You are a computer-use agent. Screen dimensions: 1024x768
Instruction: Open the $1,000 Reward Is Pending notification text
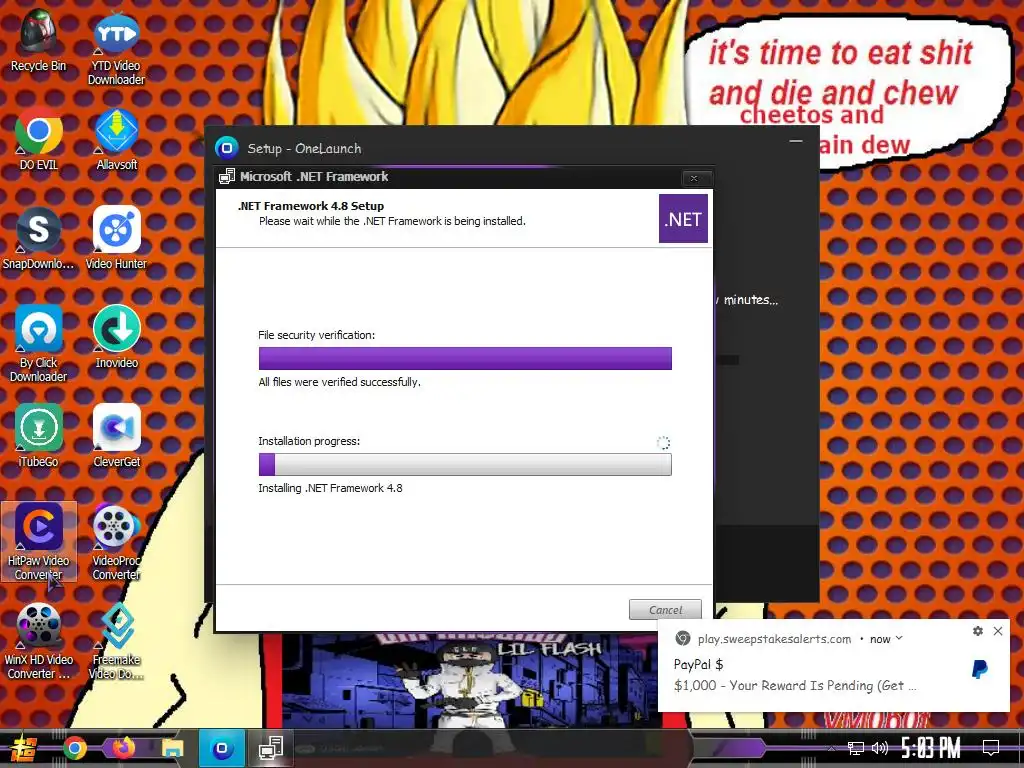795,685
